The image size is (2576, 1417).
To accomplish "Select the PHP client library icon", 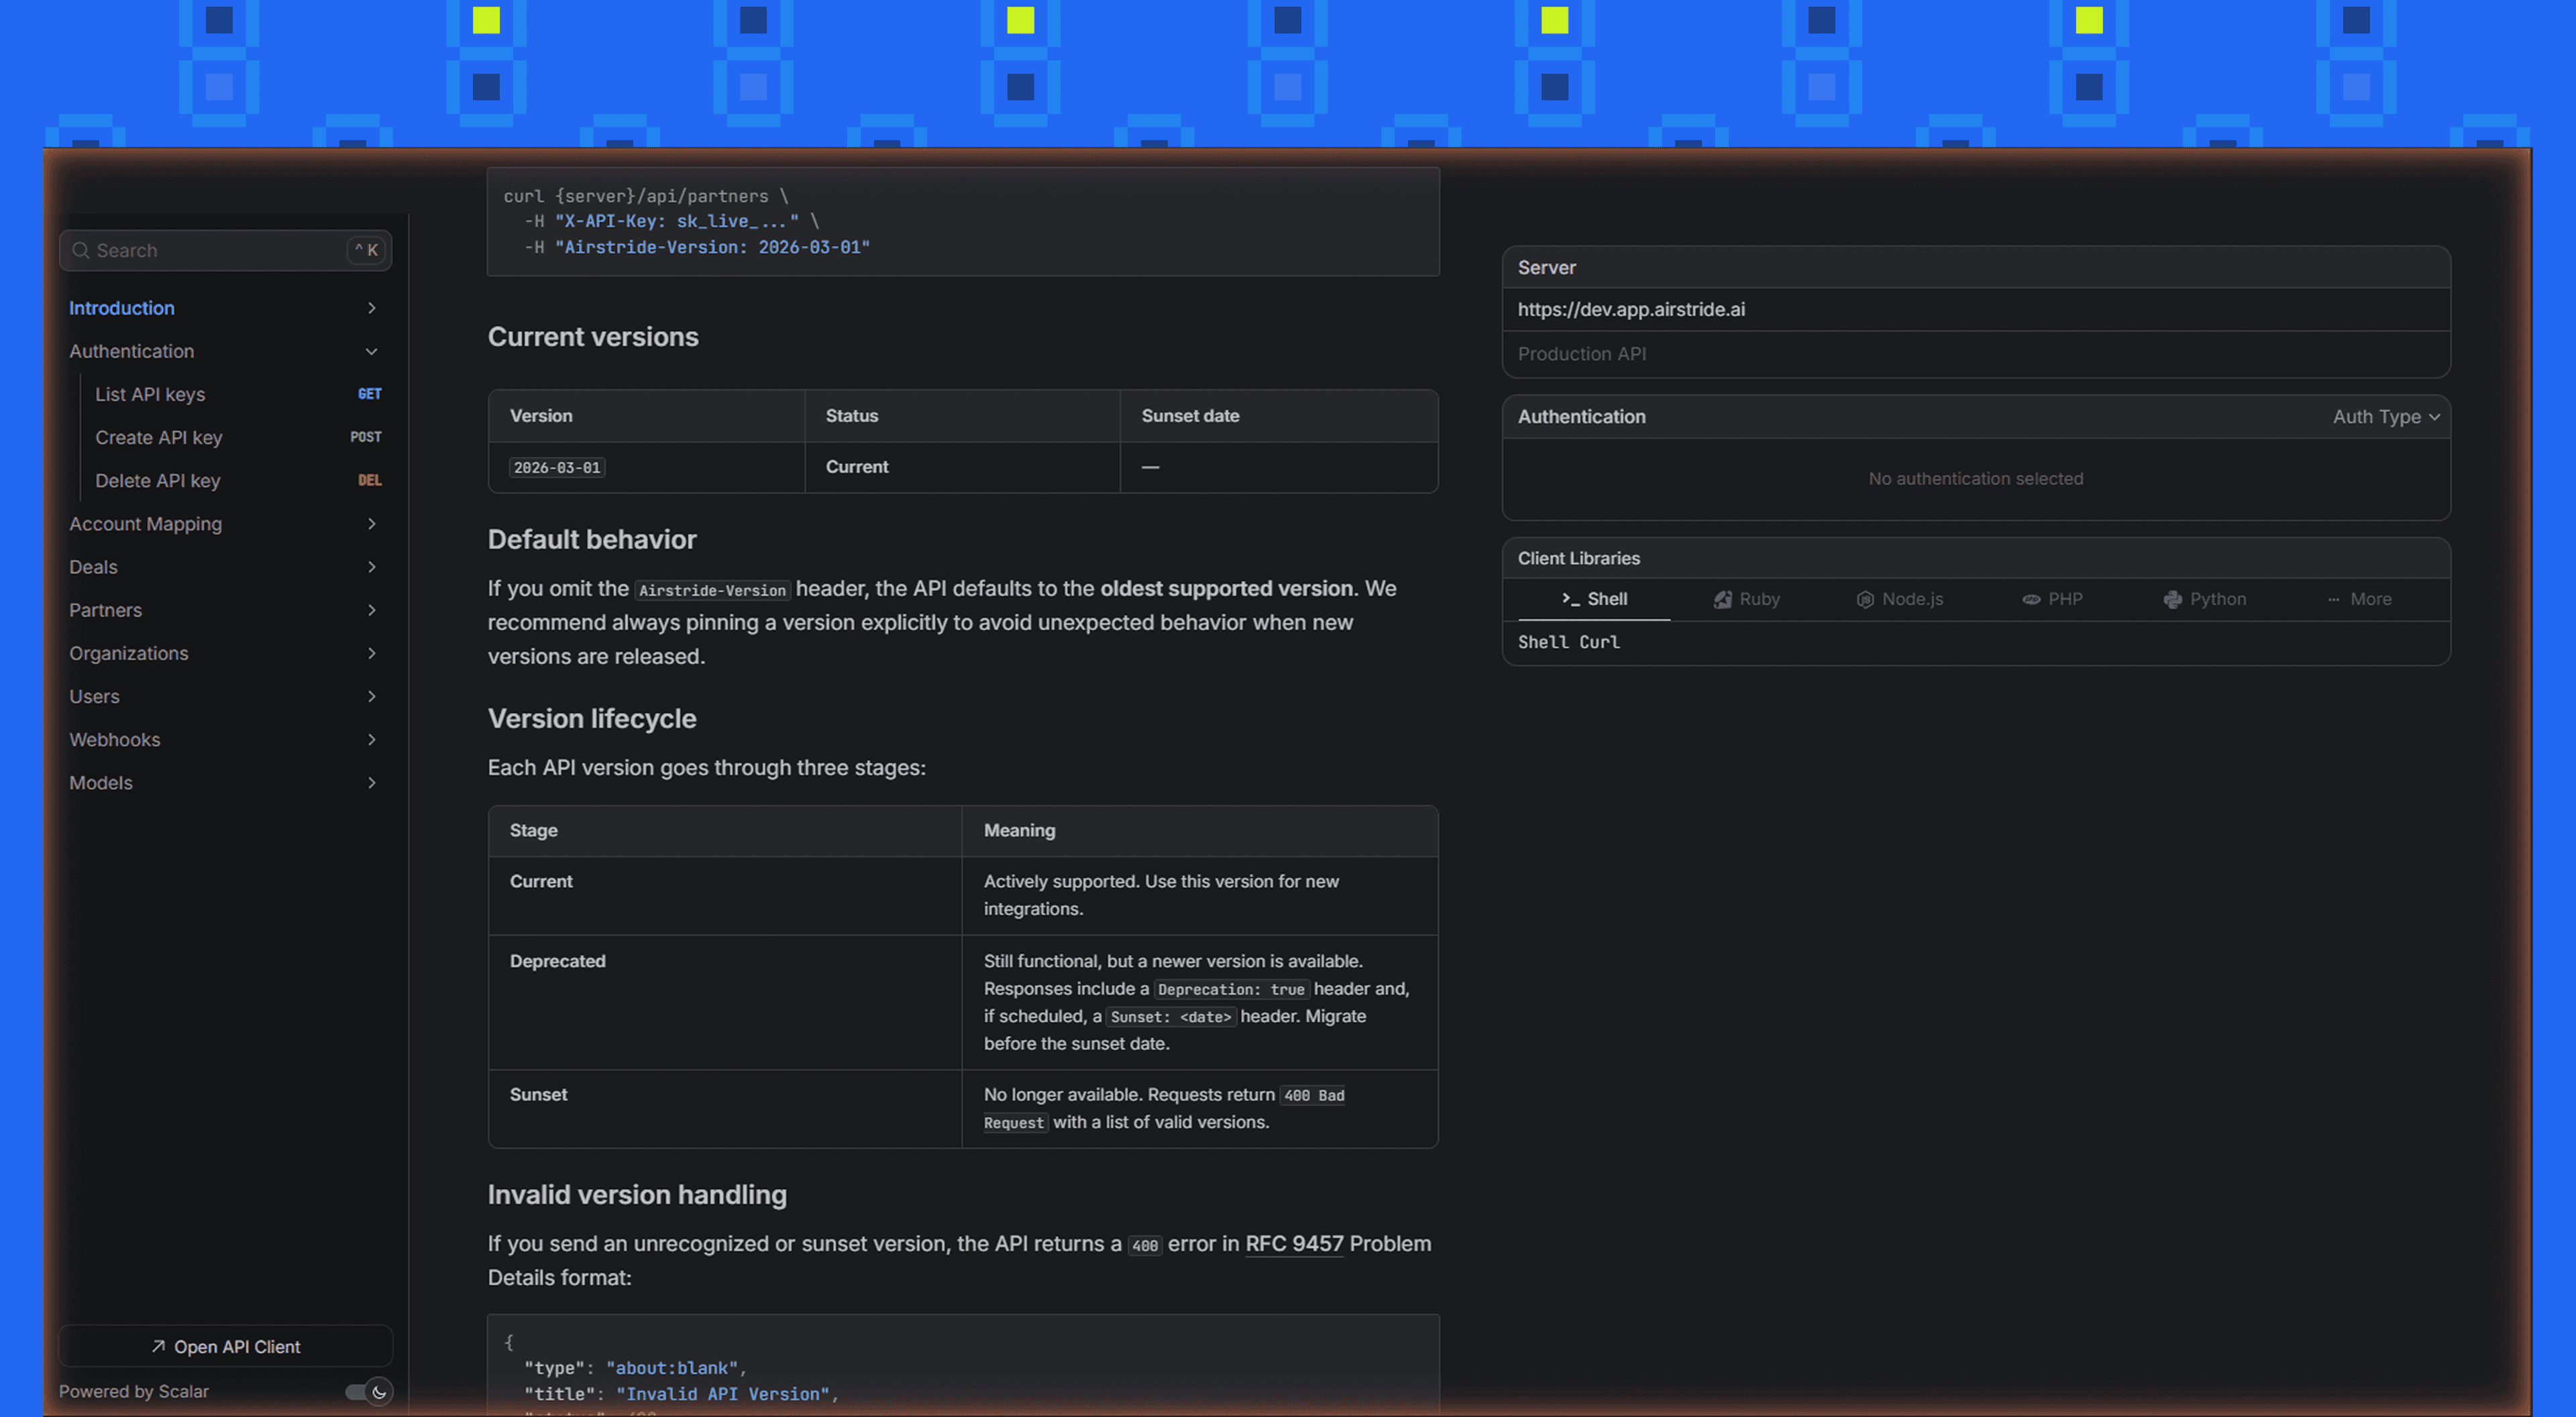I will click(2032, 598).
